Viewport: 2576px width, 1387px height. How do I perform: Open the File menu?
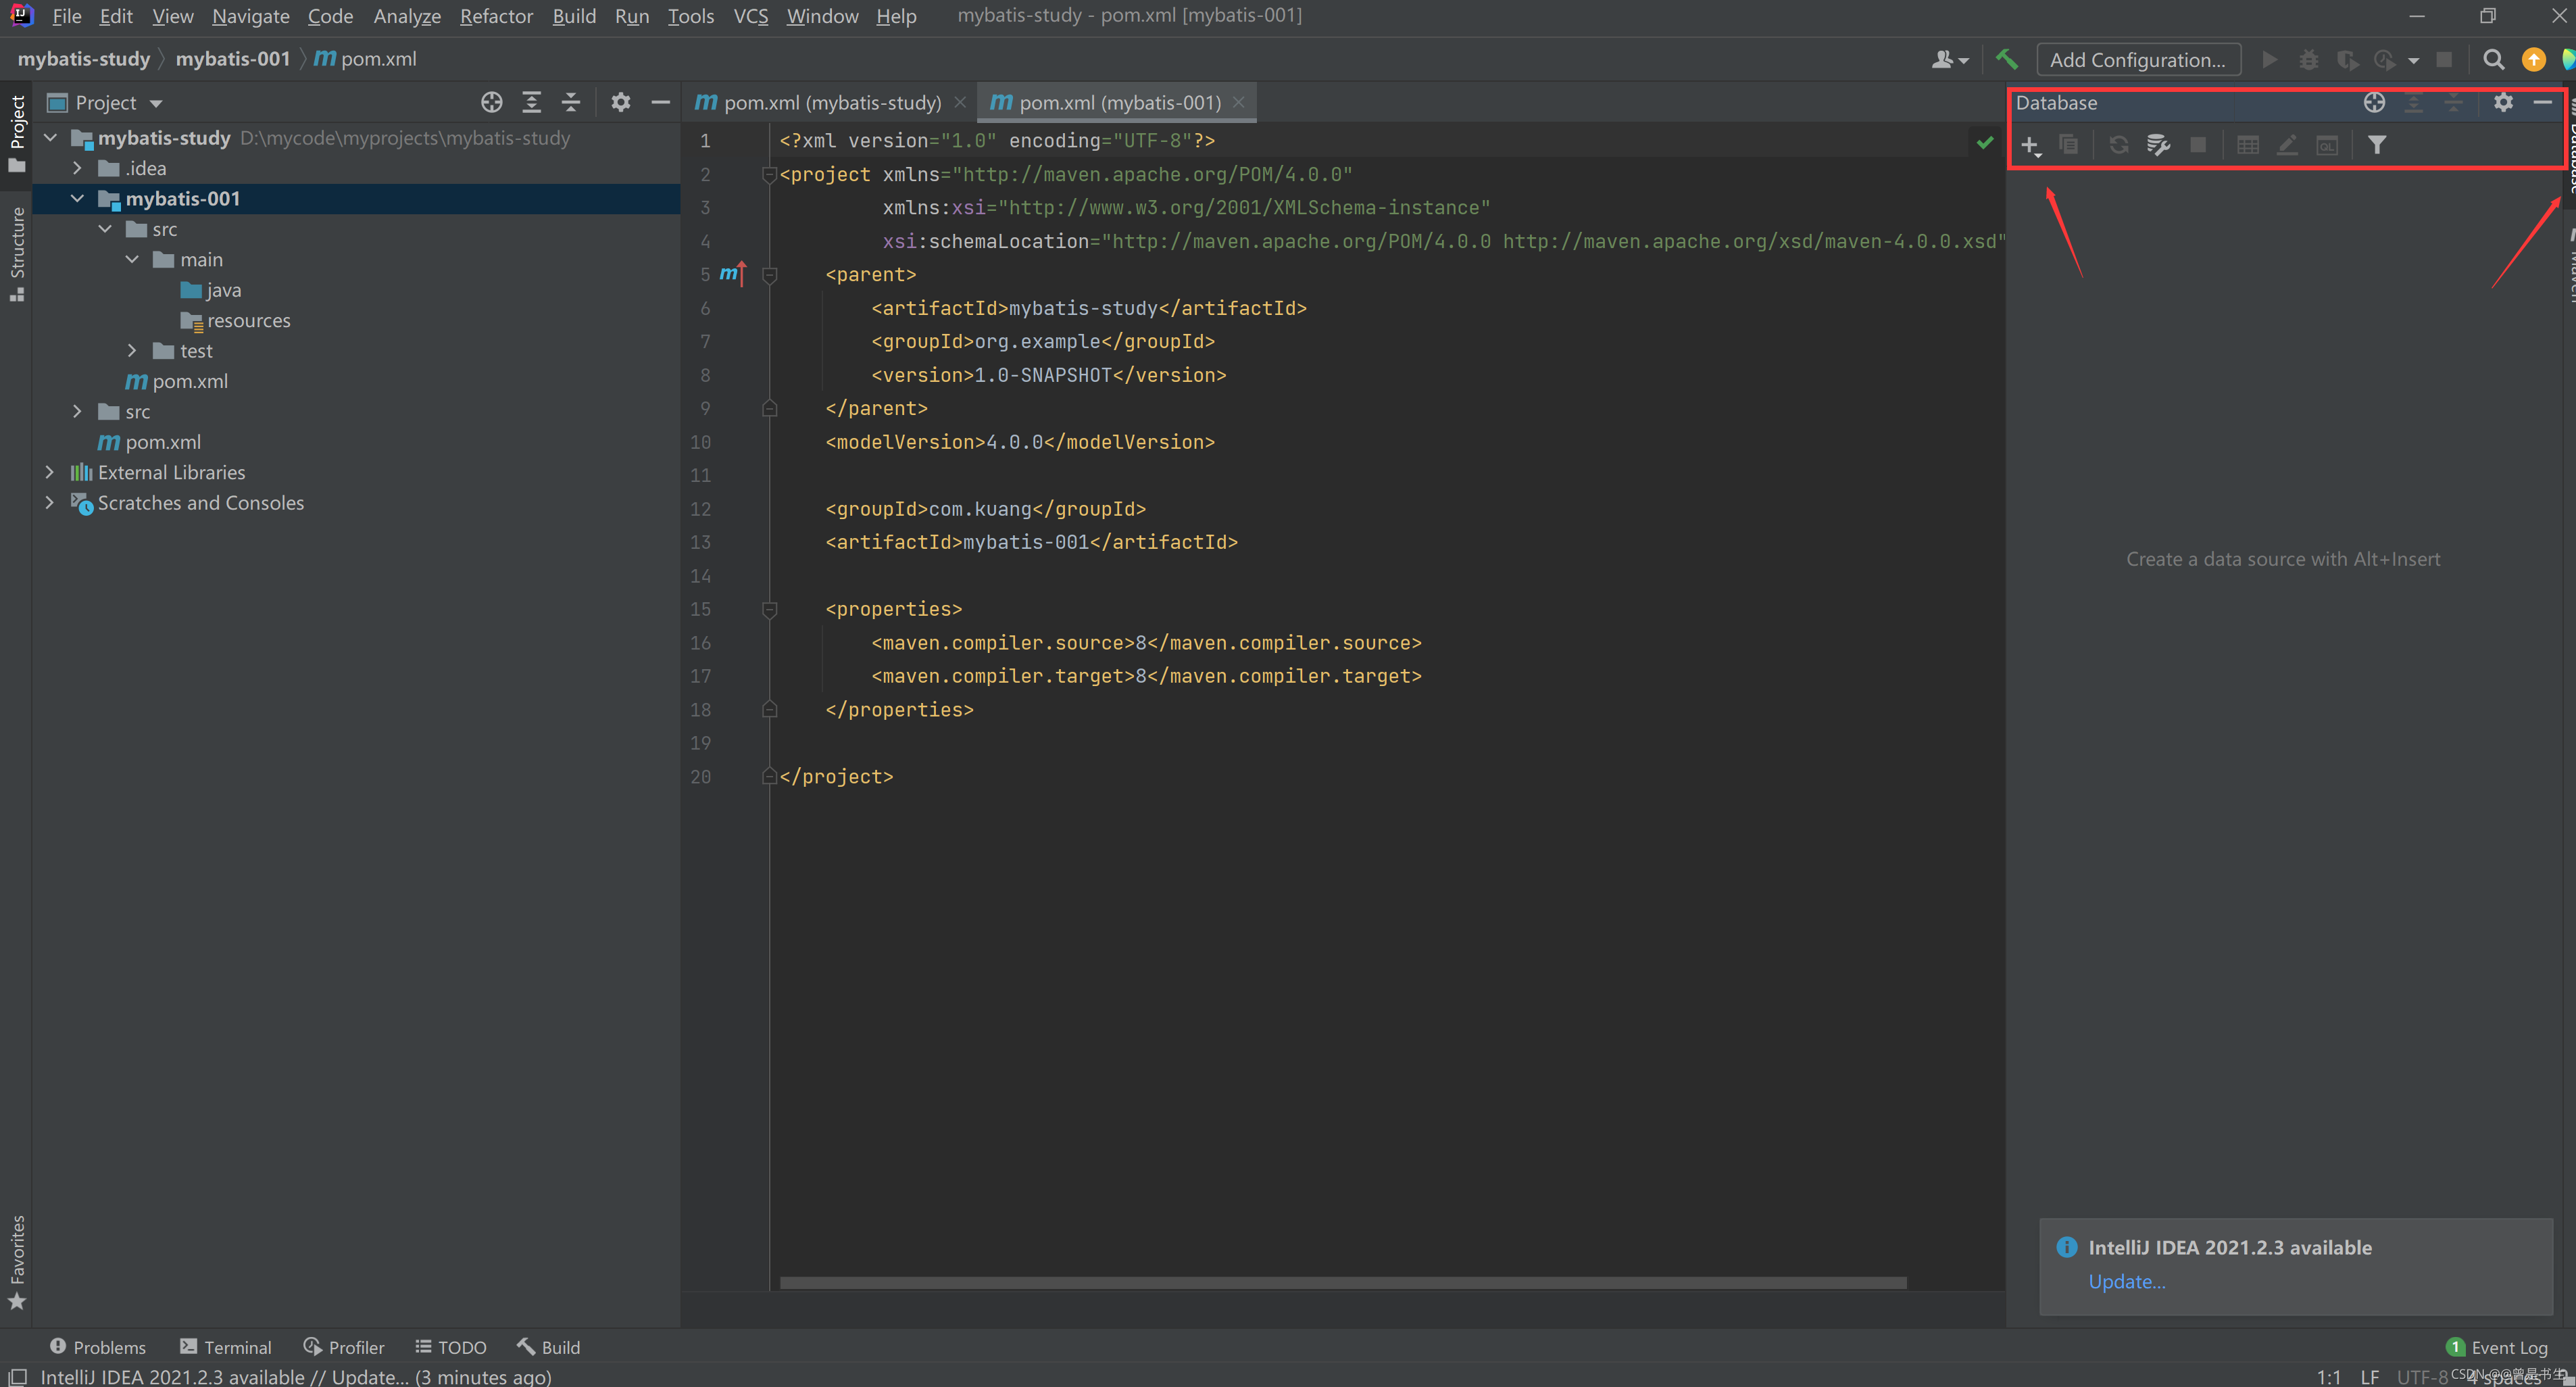pos(66,16)
